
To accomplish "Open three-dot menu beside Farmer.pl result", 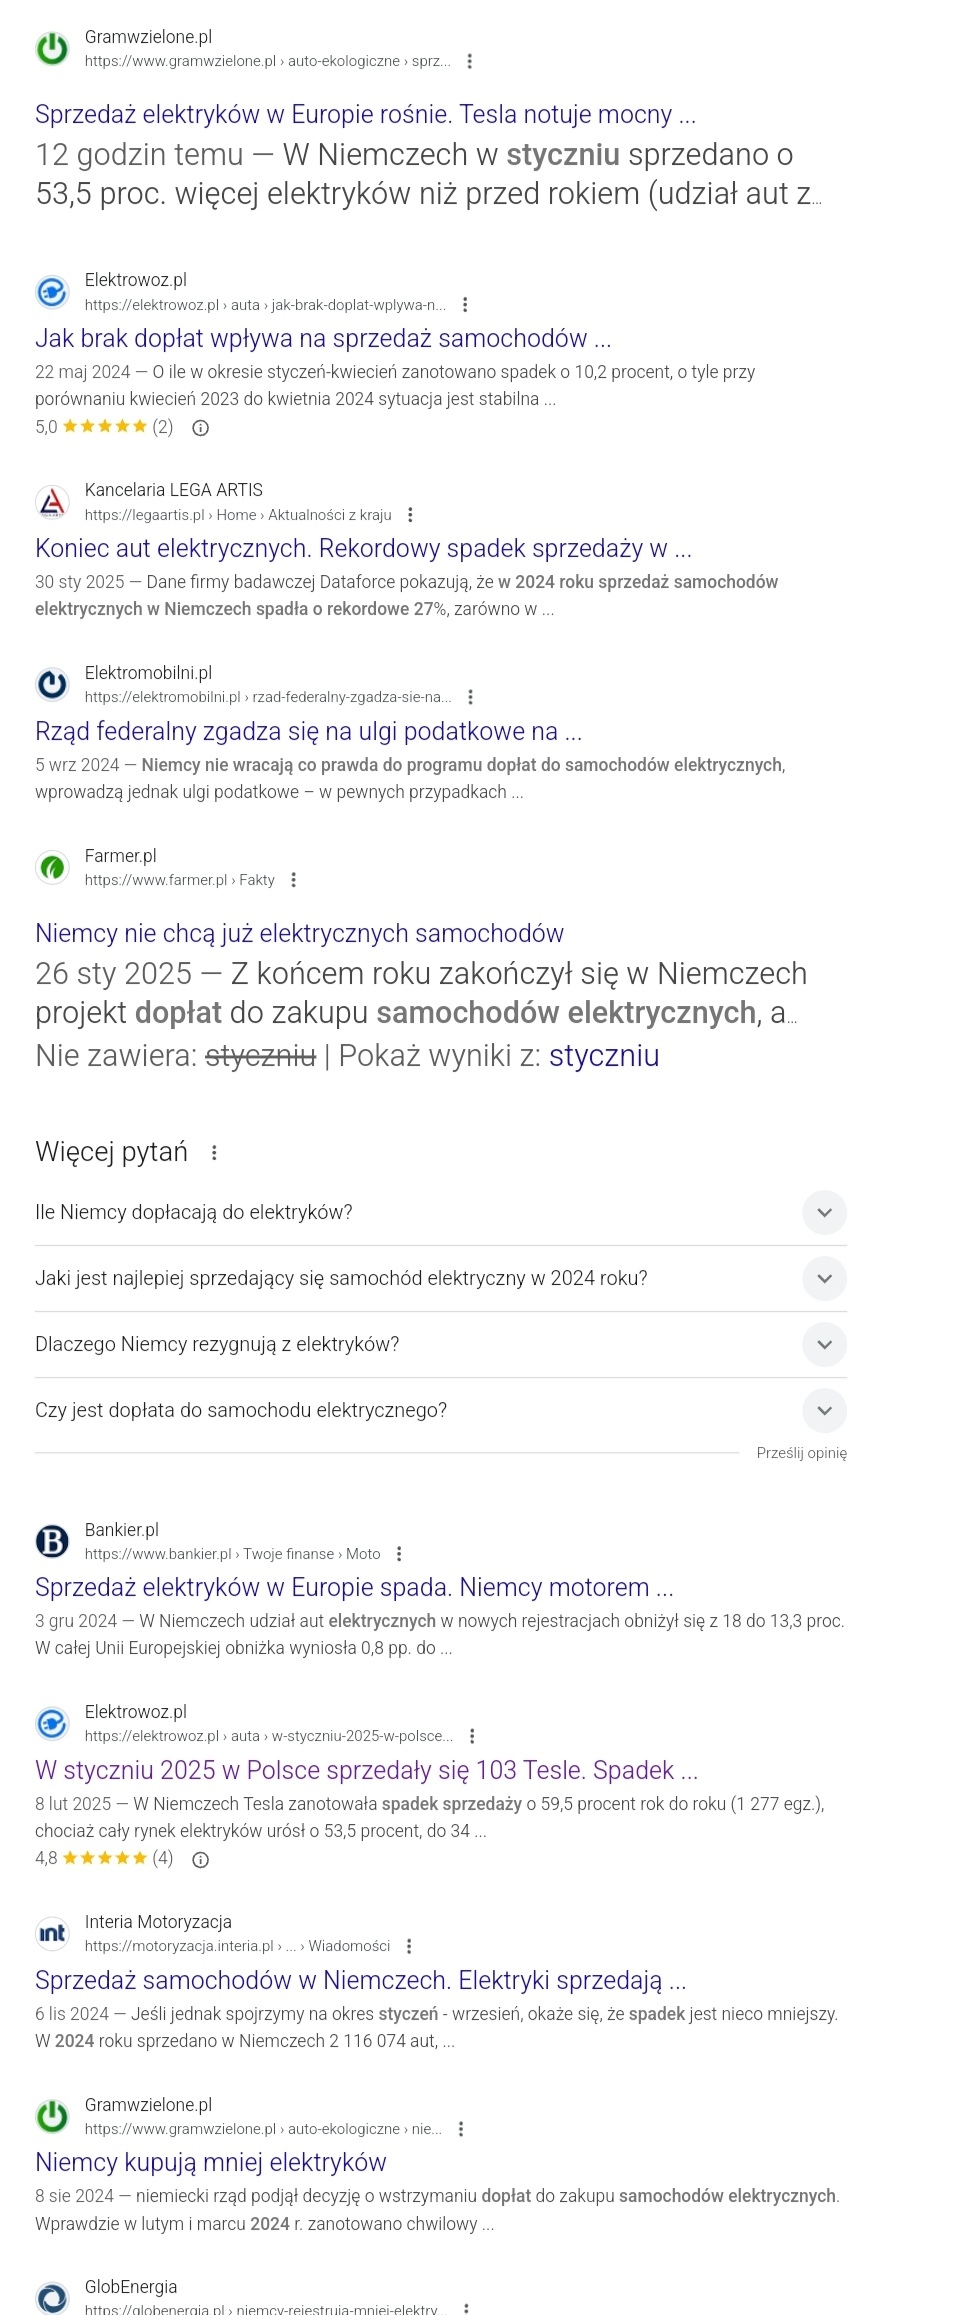I will point(293,880).
